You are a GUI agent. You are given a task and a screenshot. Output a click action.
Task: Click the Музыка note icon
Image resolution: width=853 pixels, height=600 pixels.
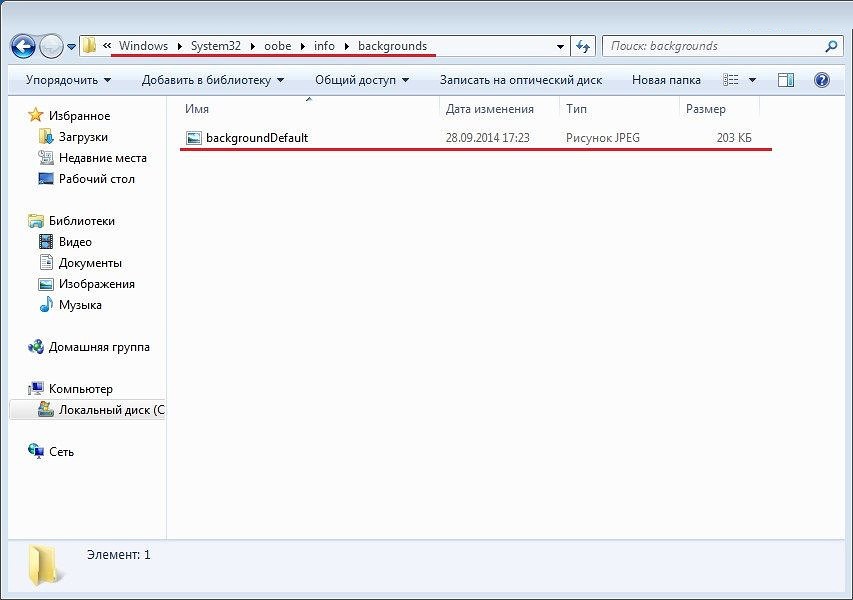pos(46,305)
